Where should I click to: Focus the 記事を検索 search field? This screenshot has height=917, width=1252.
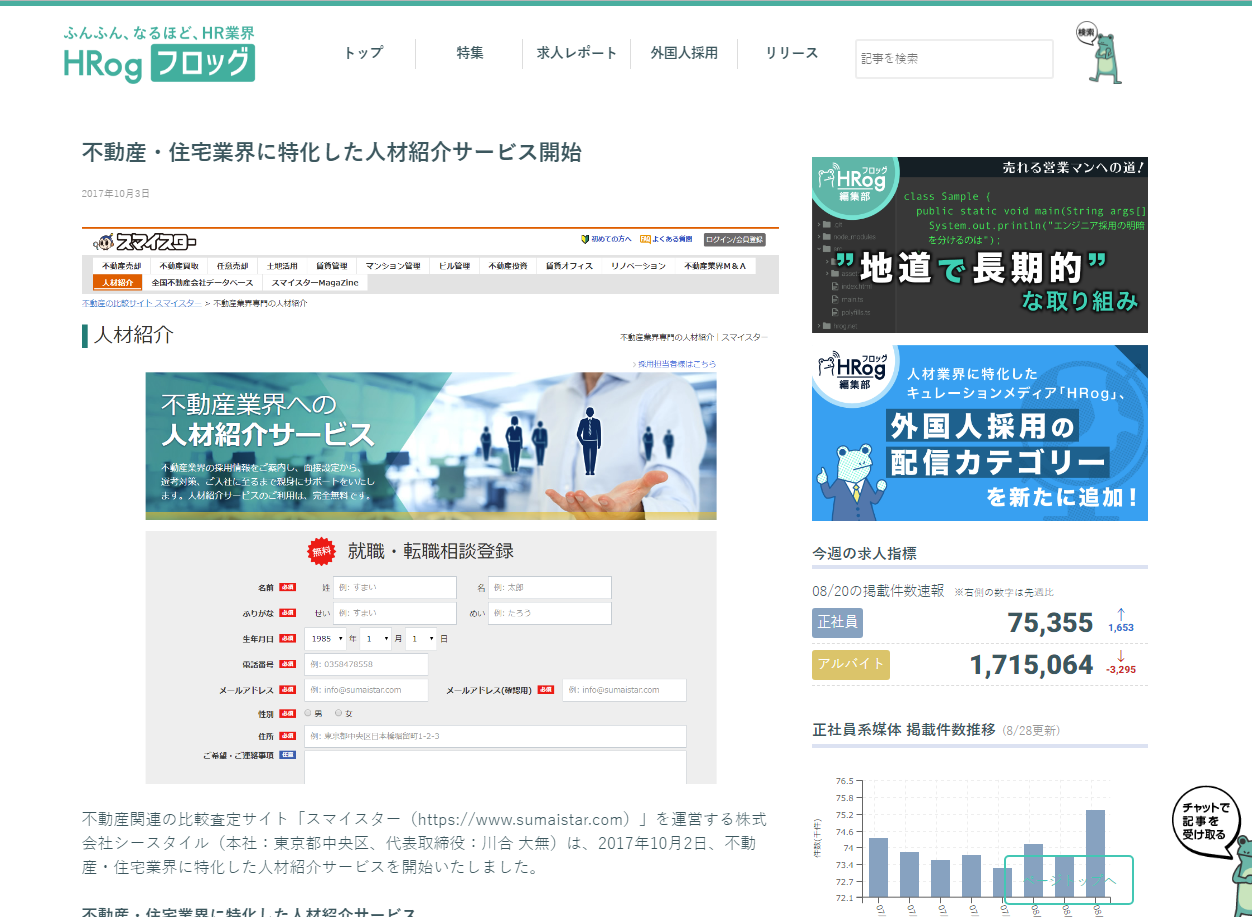954,59
